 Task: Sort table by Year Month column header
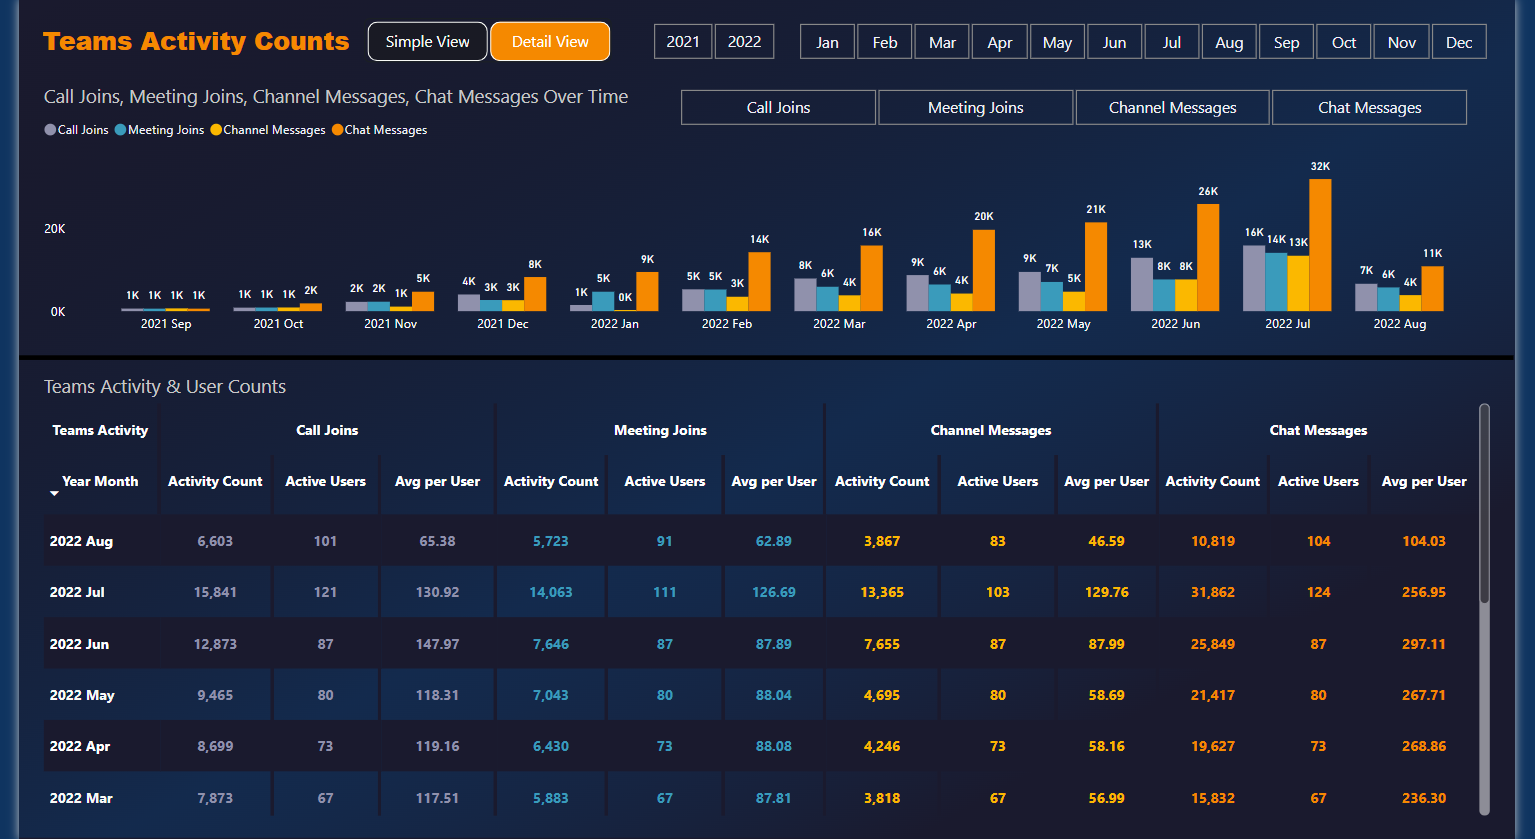coord(100,481)
